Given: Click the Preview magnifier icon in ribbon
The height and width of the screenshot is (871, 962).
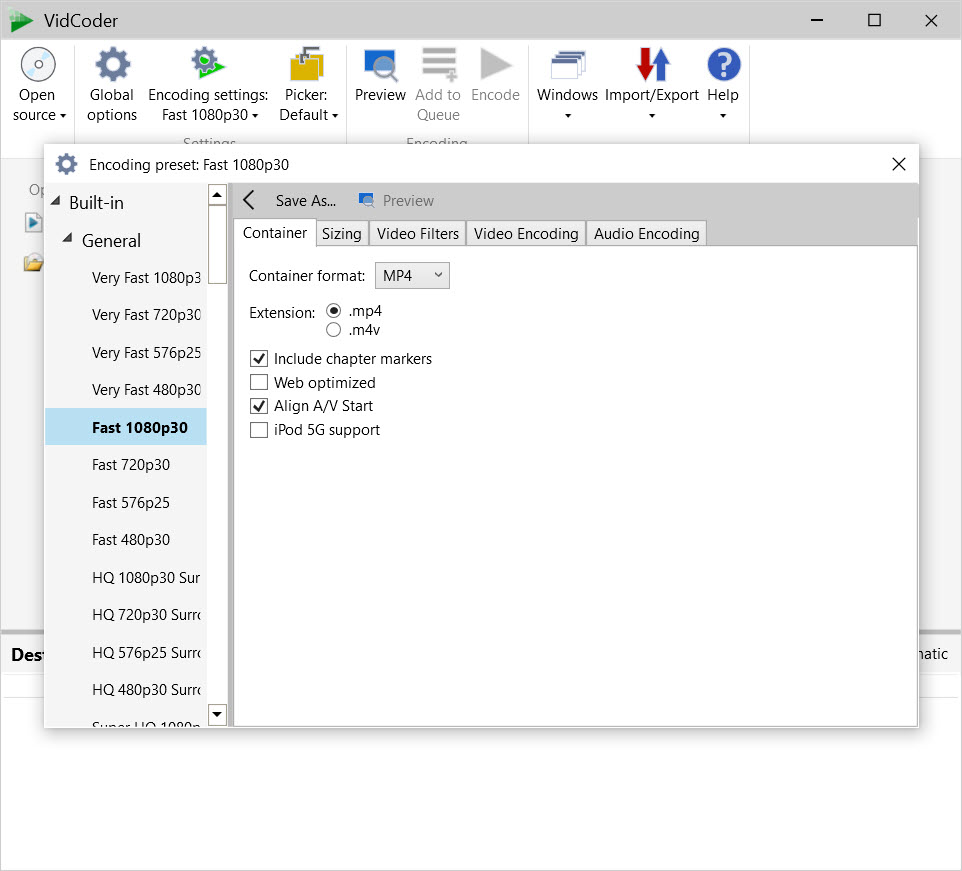Looking at the screenshot, I should point(380,65).
